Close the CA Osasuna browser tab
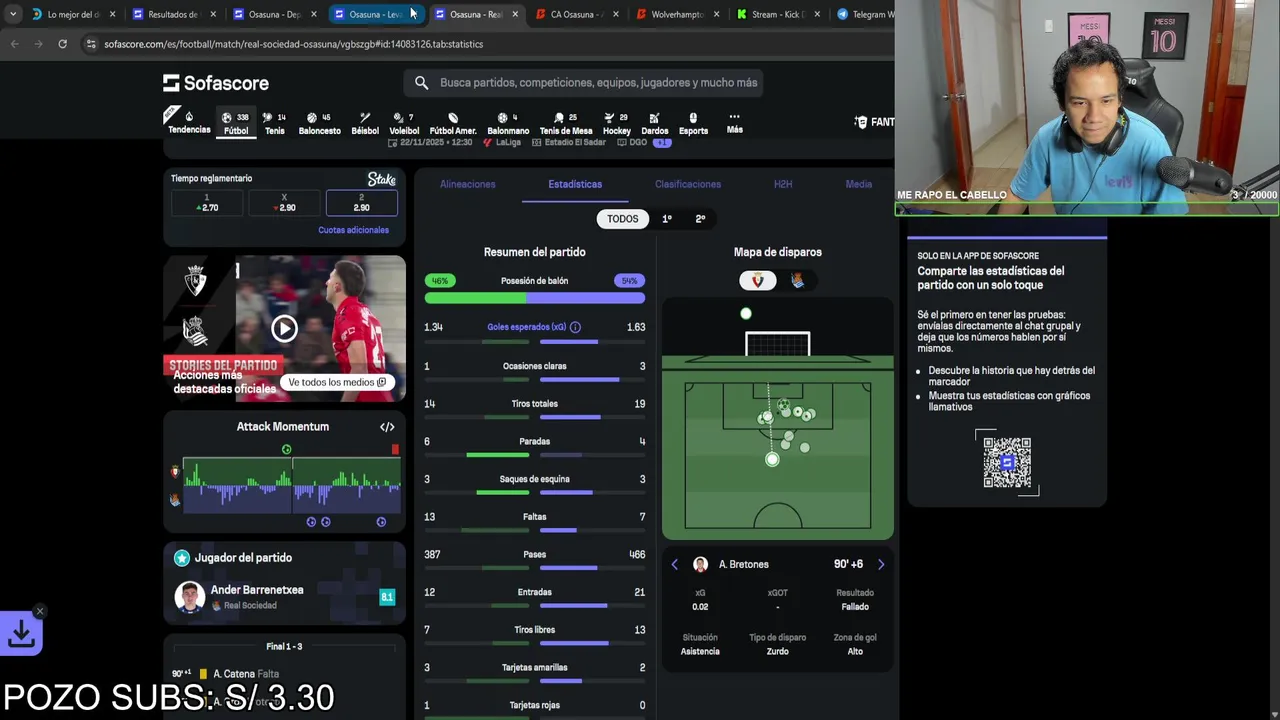The image size is (1280, 720). [x=615, y=15]
